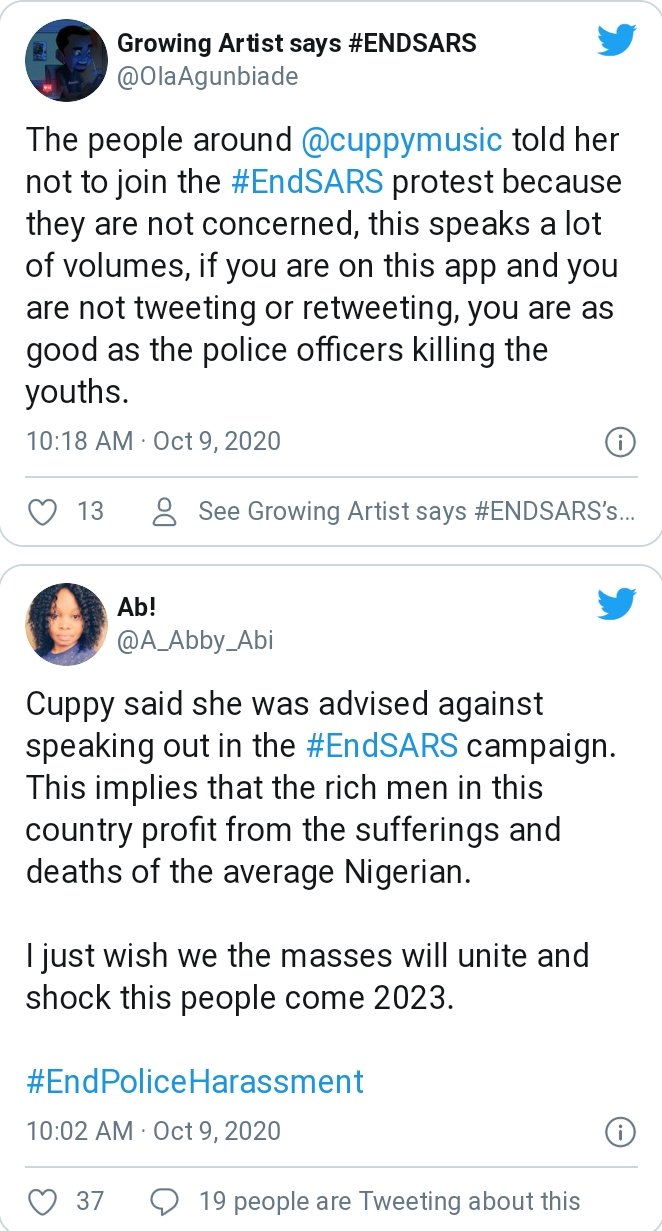Image resolution: width=662 pixels, height=1231 pixels.
Task: Click Twitter bird logo on Ab! tweet
Action: pos(617,603)
